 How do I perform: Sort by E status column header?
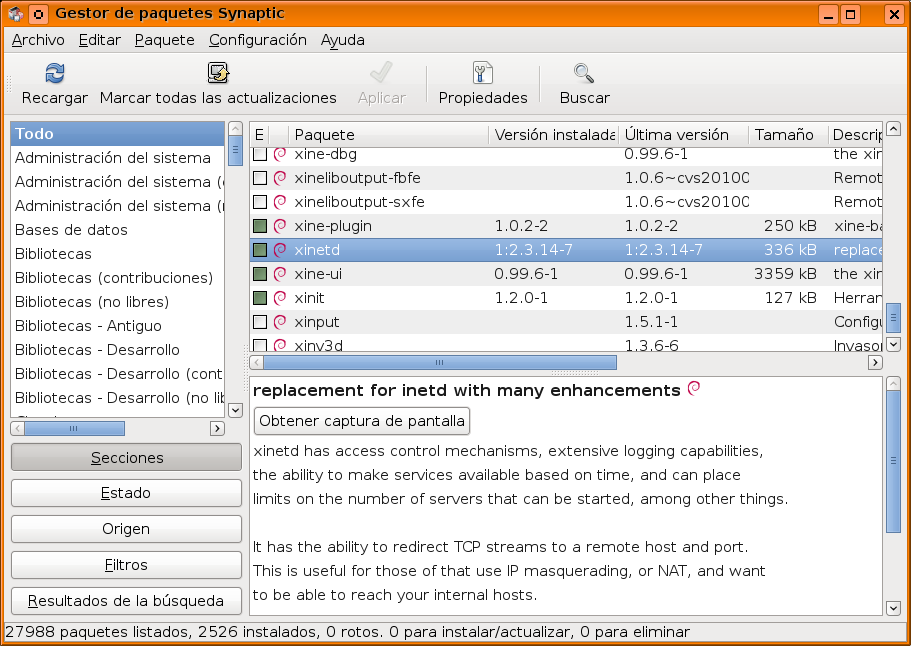pyautogui.click(x=259, y=135)
